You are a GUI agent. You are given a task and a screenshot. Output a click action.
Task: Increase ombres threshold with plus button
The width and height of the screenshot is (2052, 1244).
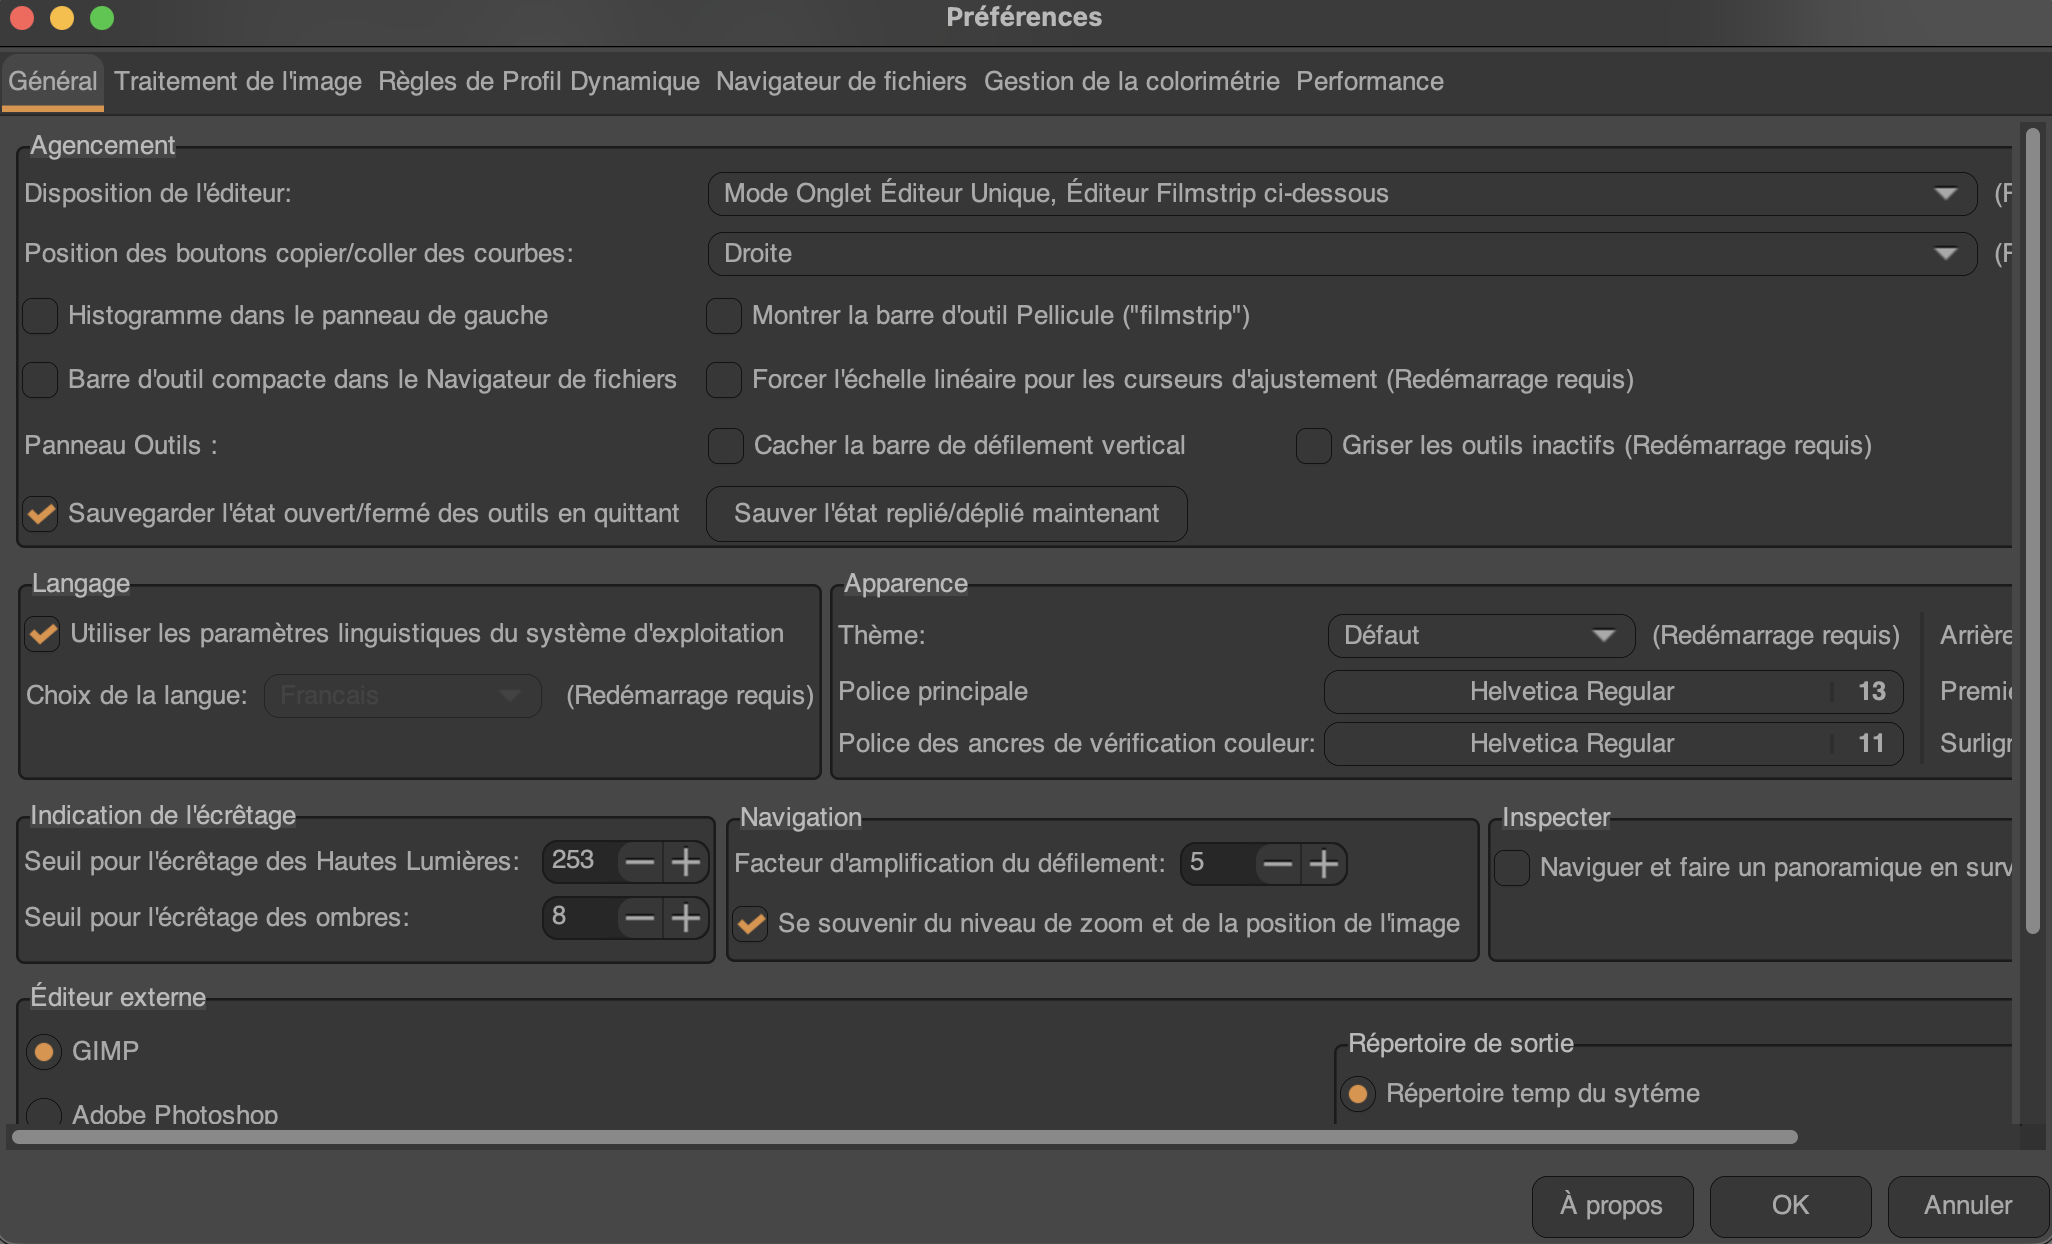tap(686, 917)
